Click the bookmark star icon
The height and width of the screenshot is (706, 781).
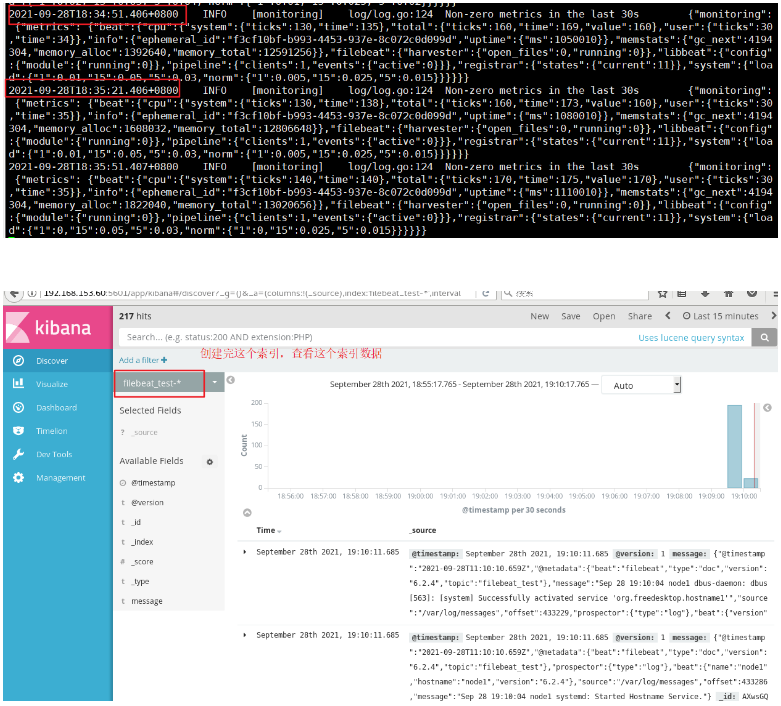662,293
